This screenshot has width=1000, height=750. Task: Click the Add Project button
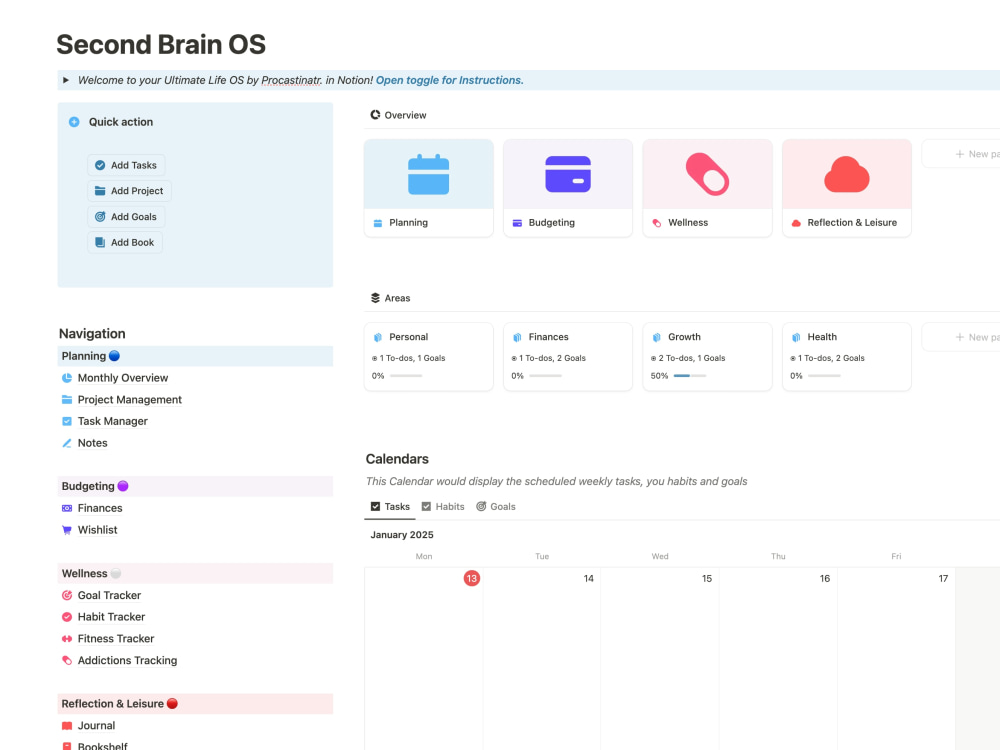129,191
